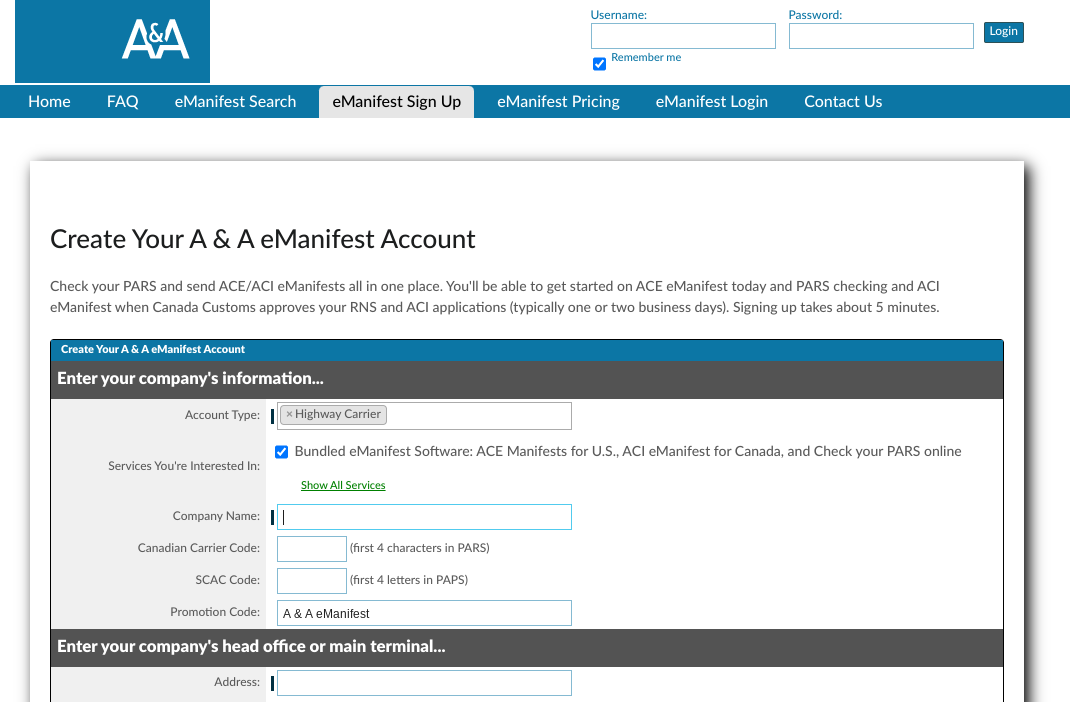The image size is (1070, 702).
Task: Uncheck the Bundled eManifest Software checkbox
Action: point(281,452)
